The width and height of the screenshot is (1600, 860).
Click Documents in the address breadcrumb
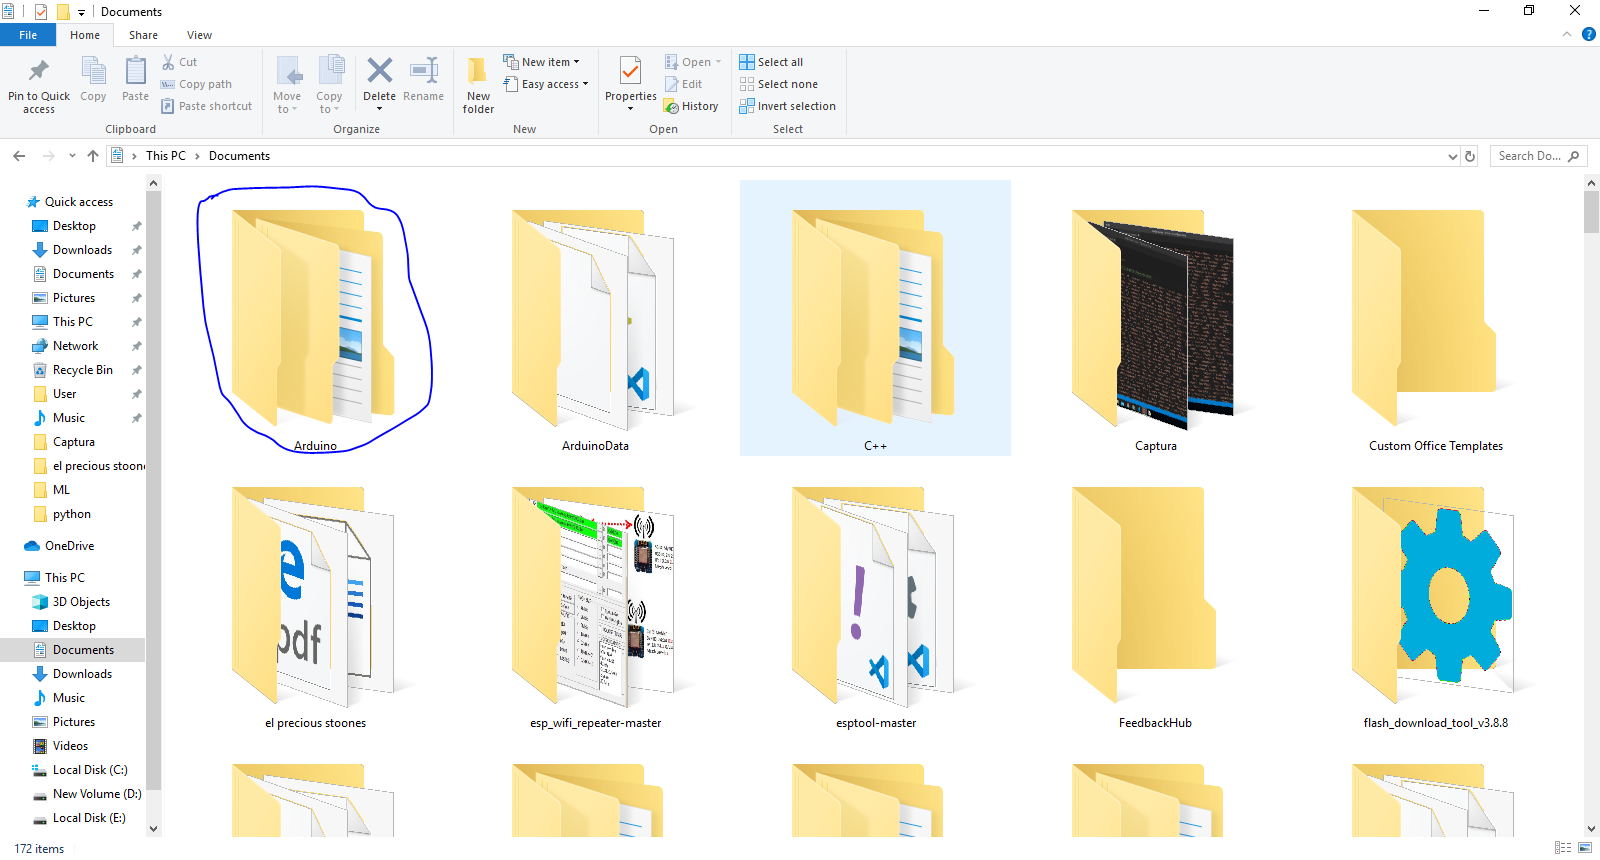click(239, 156)
